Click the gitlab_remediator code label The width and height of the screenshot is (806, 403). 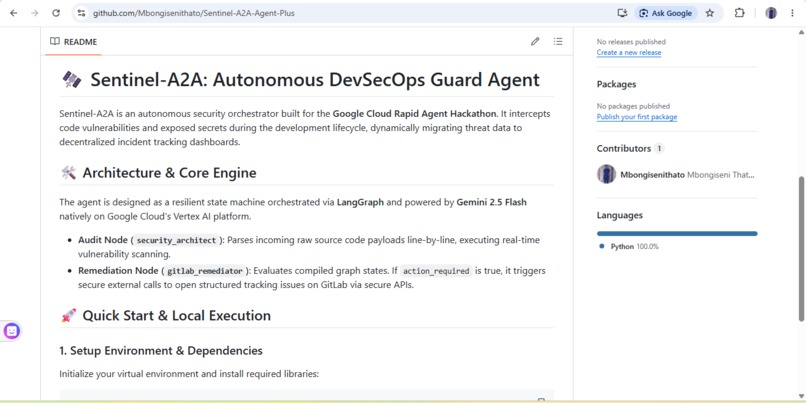[x=204, y=271]
